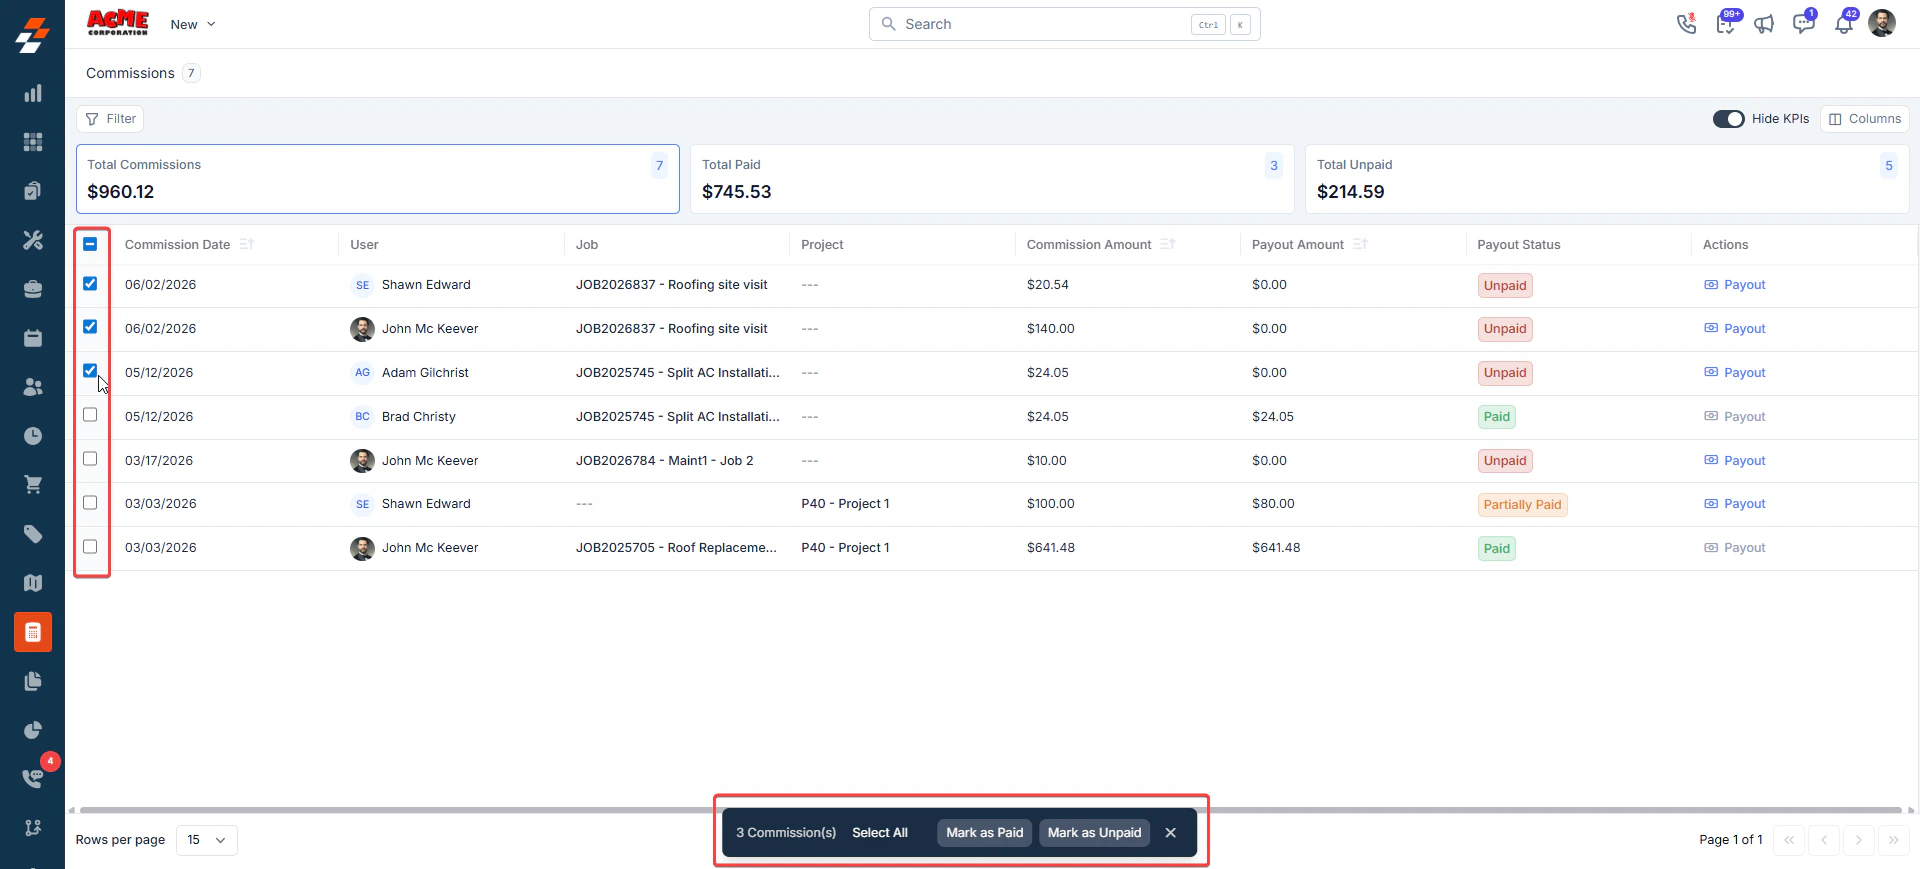Screen dimensions: 1920x869
Task: Click the ACME Corporation logo
Action: 118,23
